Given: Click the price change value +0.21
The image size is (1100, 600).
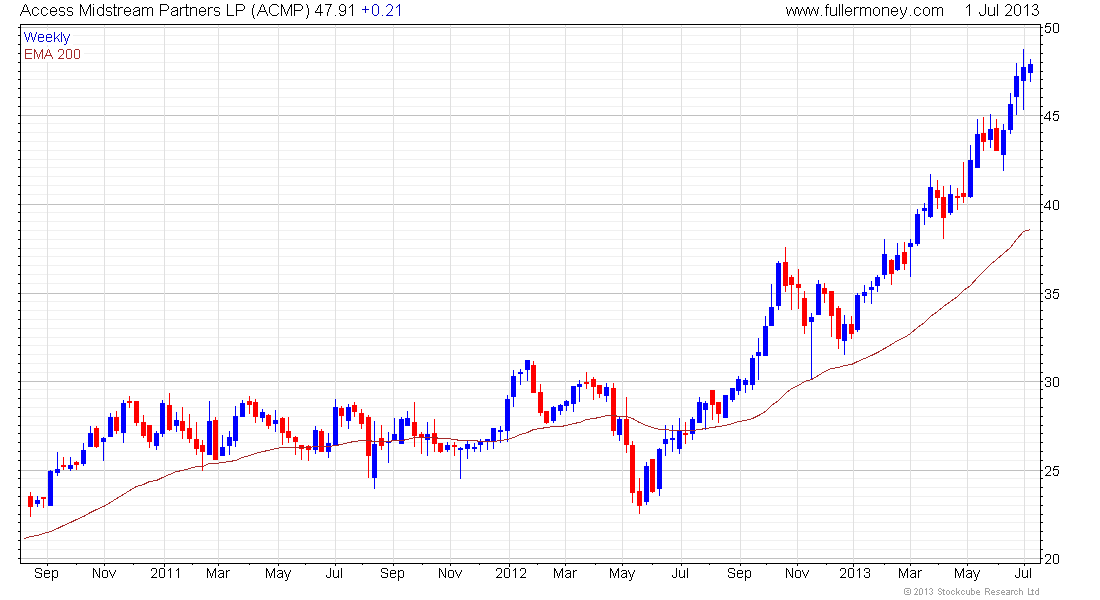Looking at the screenshot, I should click(x=382, y=11).
